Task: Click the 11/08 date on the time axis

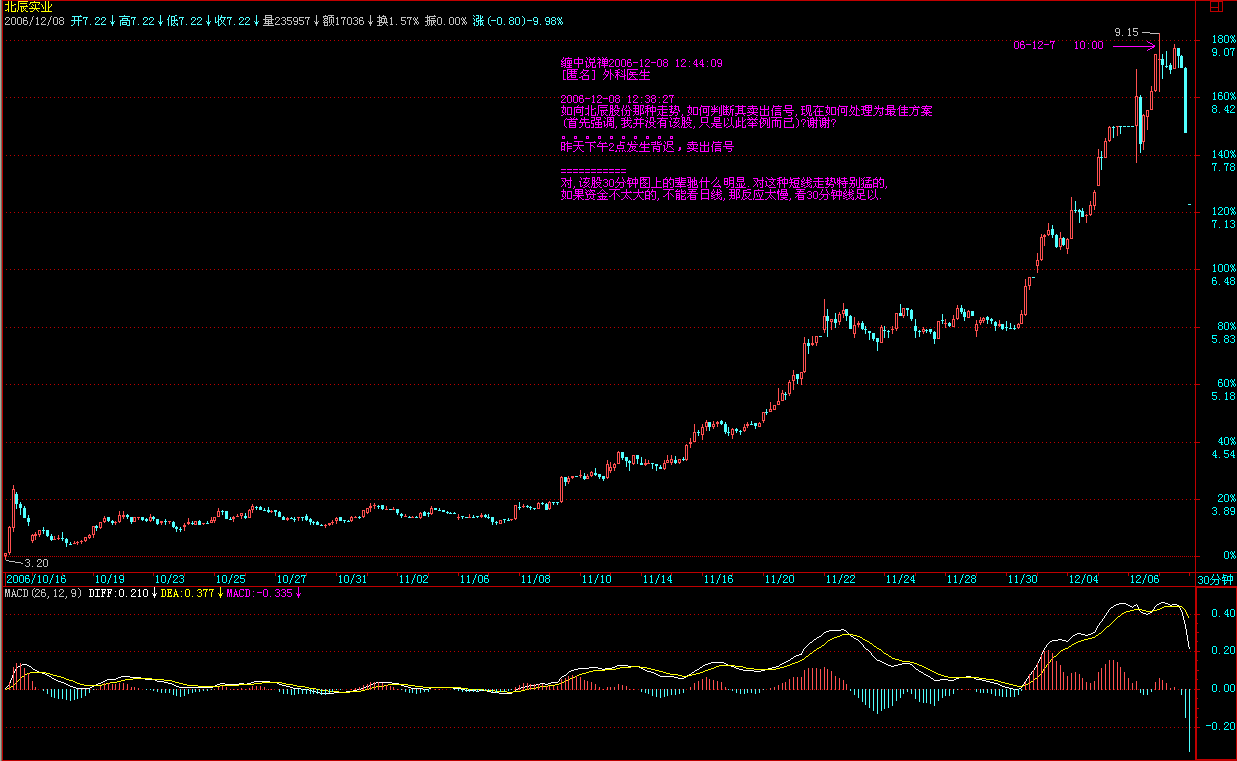Action: click(535, 579)
